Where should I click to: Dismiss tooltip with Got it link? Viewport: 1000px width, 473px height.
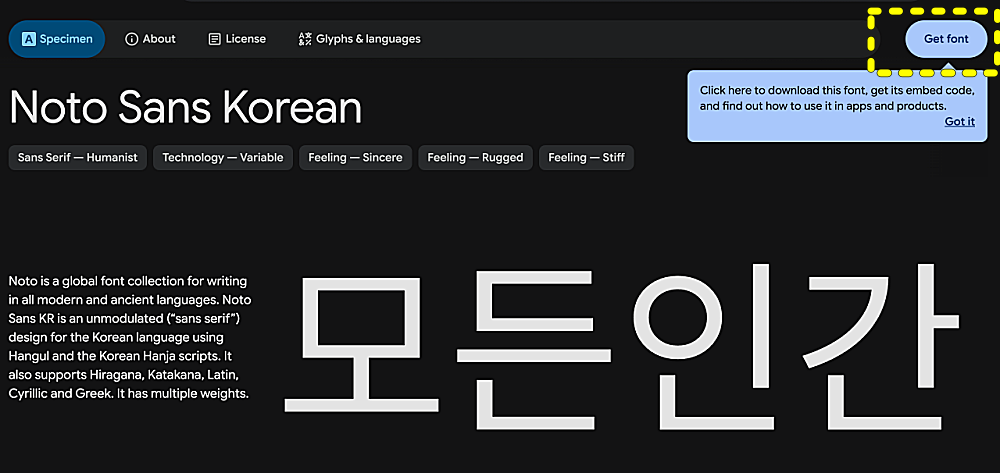pos(959,121)
